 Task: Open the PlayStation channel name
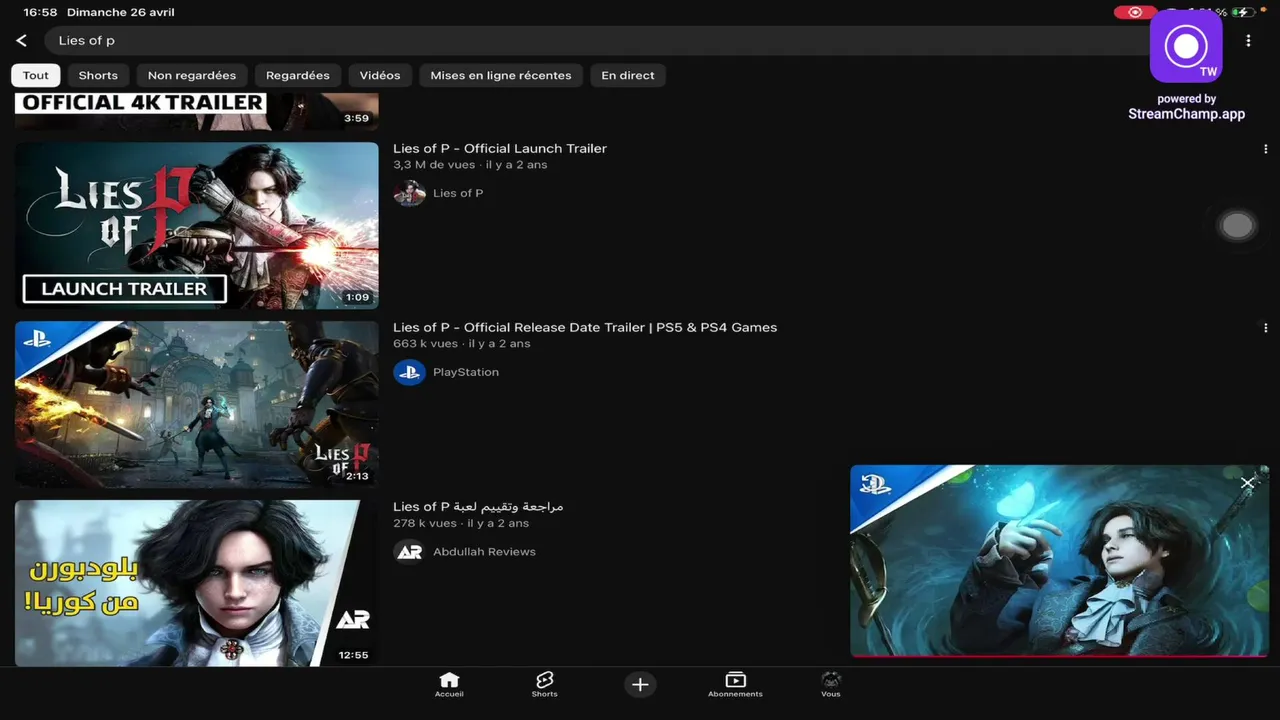pos(466,372)
